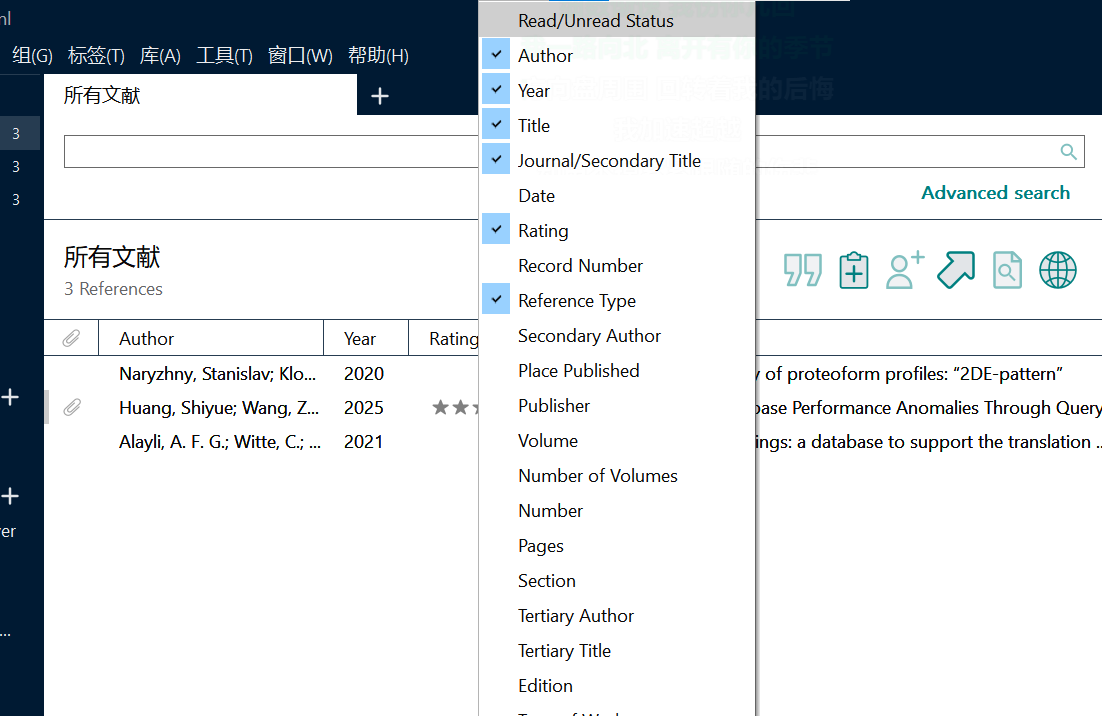The width and height of the screenshot is (1102, 716).
Task: Select Tertiary Author in column menu
Action: [x=616, y=616]
